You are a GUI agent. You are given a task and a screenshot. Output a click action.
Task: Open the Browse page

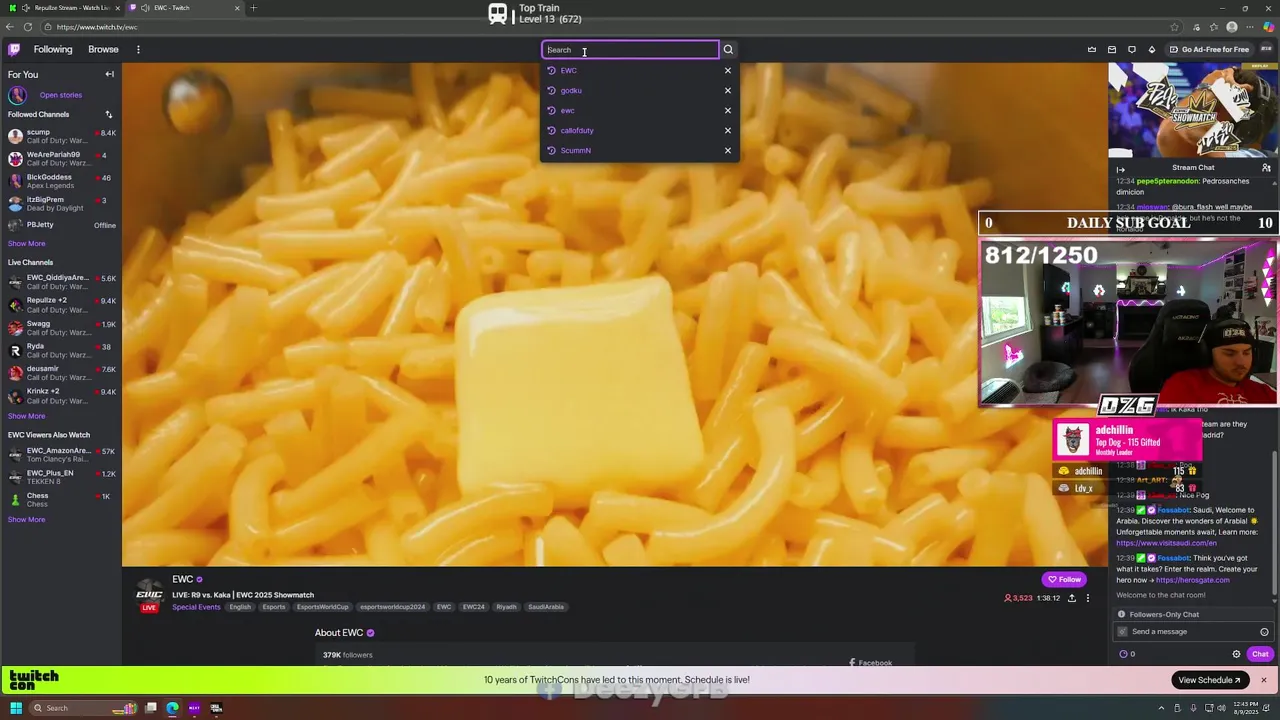[x=103, y=49]
